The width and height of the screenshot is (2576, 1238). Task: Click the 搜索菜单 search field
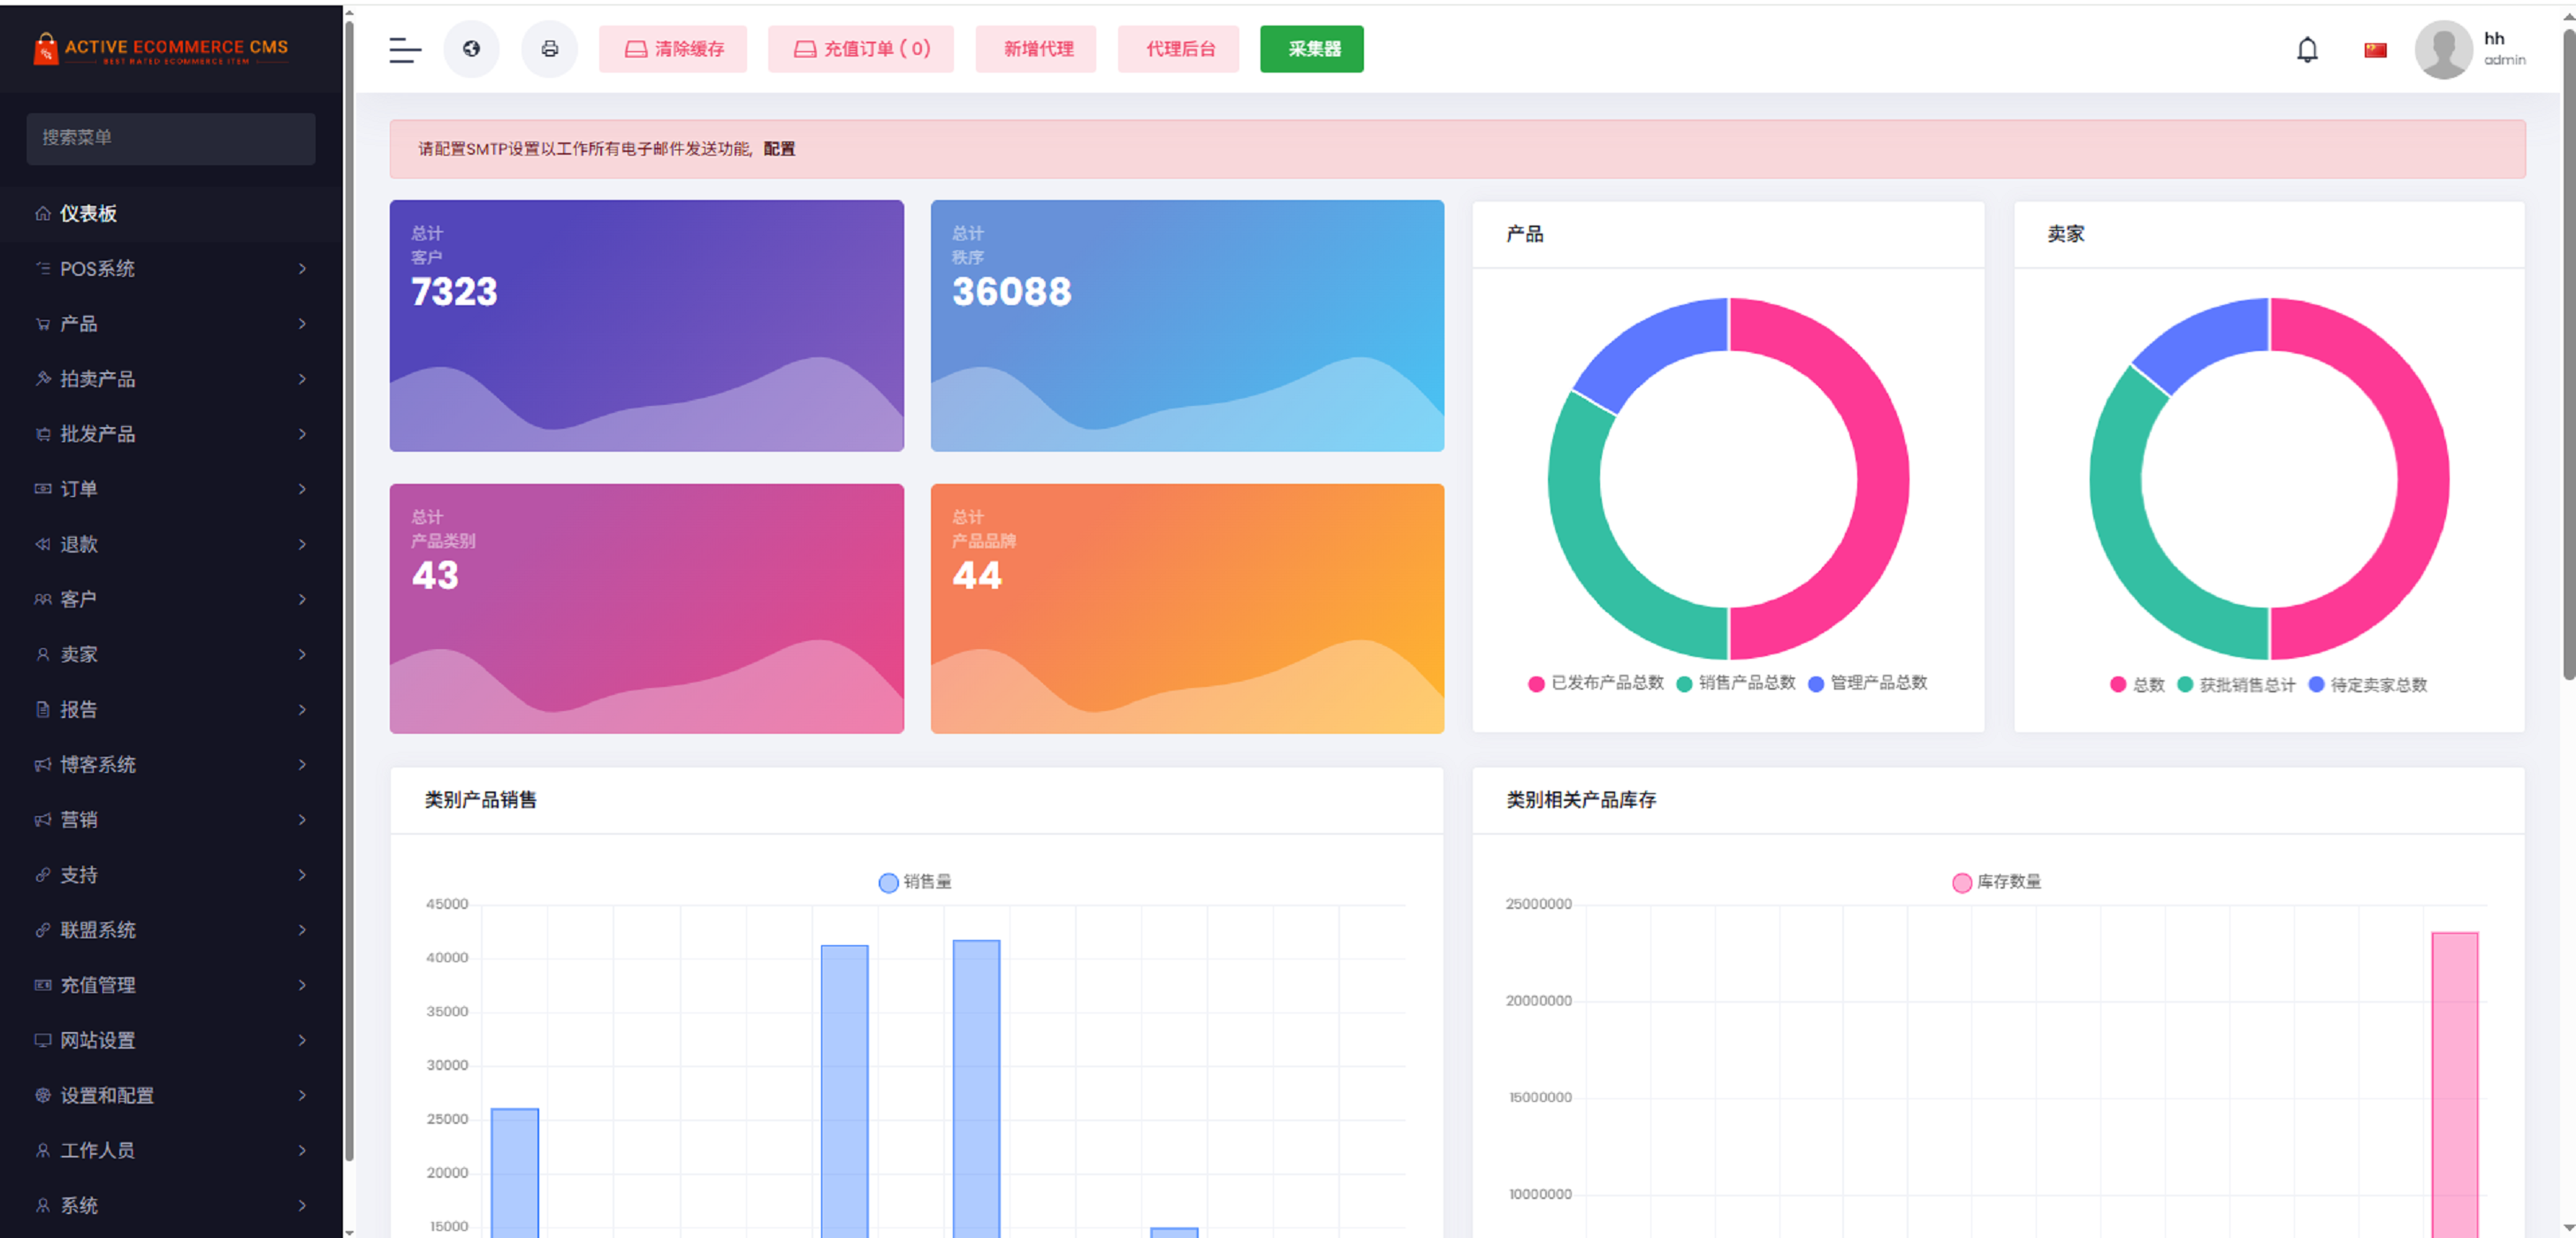pos(170,138)
